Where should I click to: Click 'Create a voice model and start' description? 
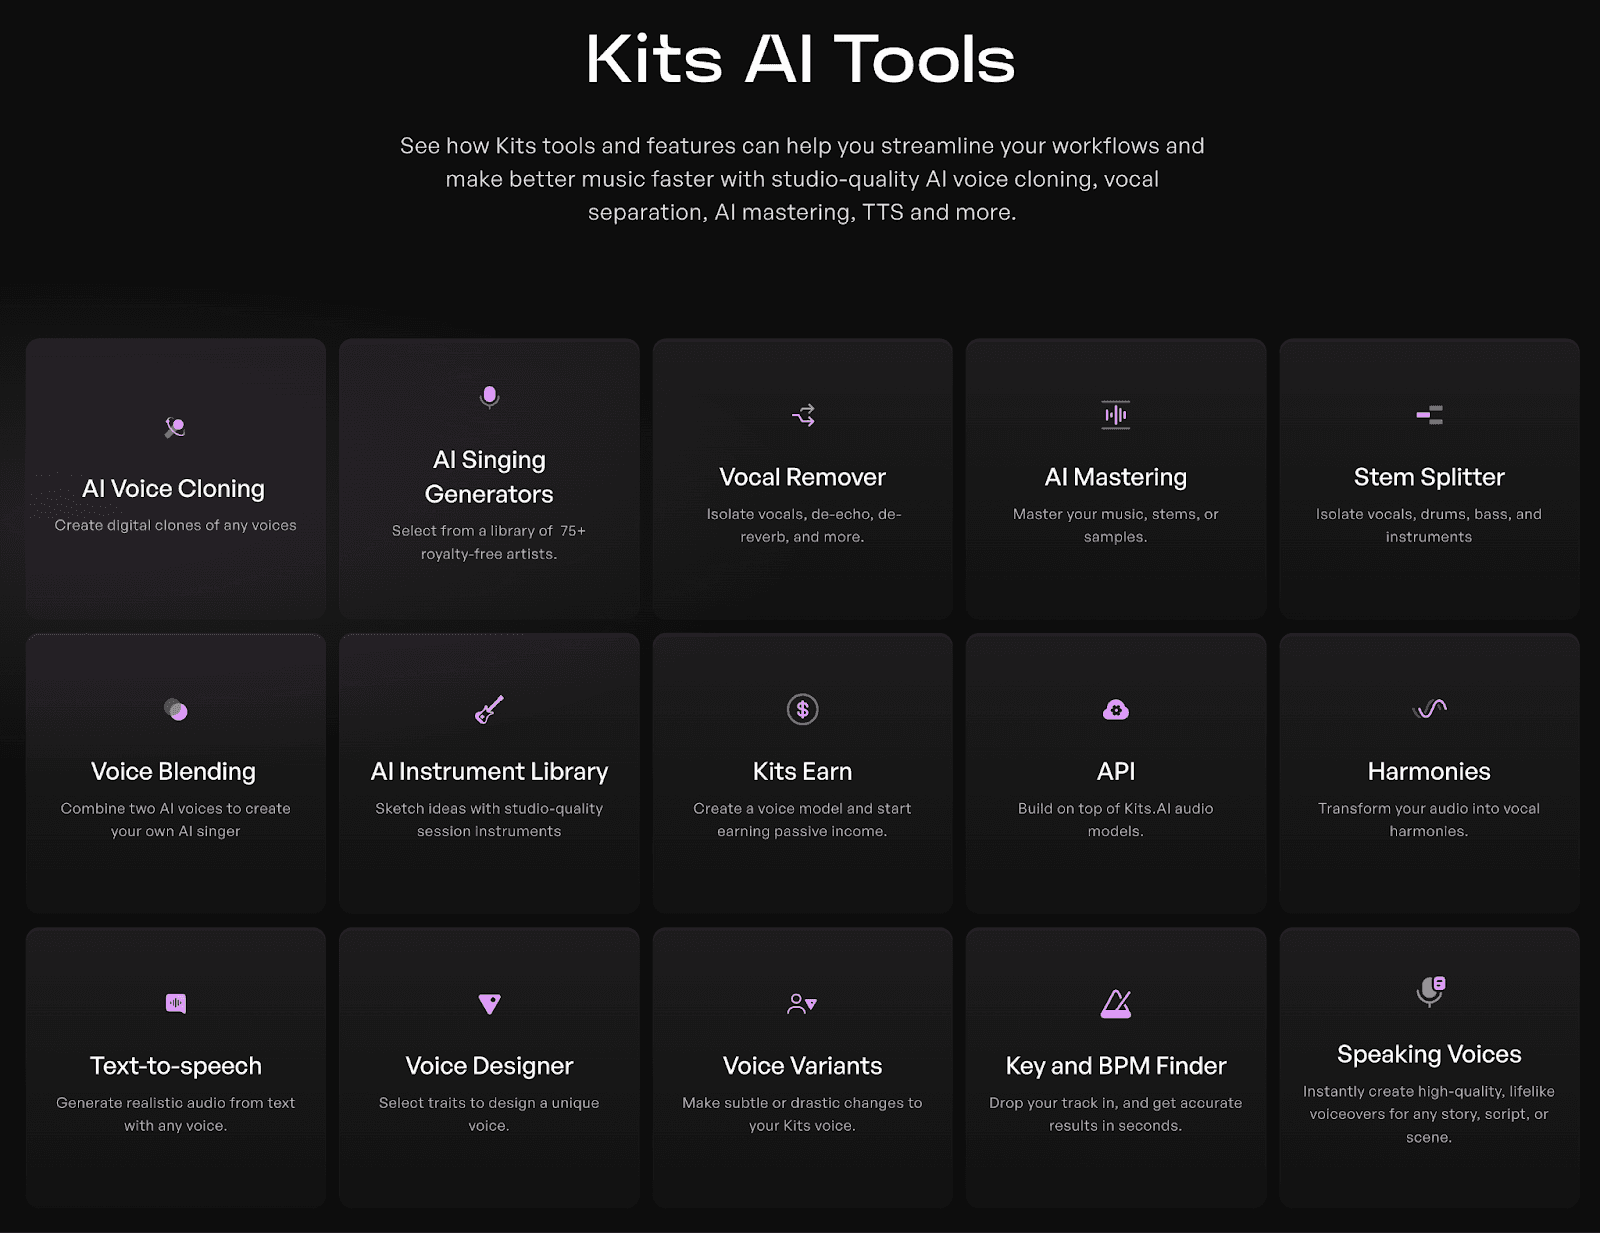coord(803,819)
